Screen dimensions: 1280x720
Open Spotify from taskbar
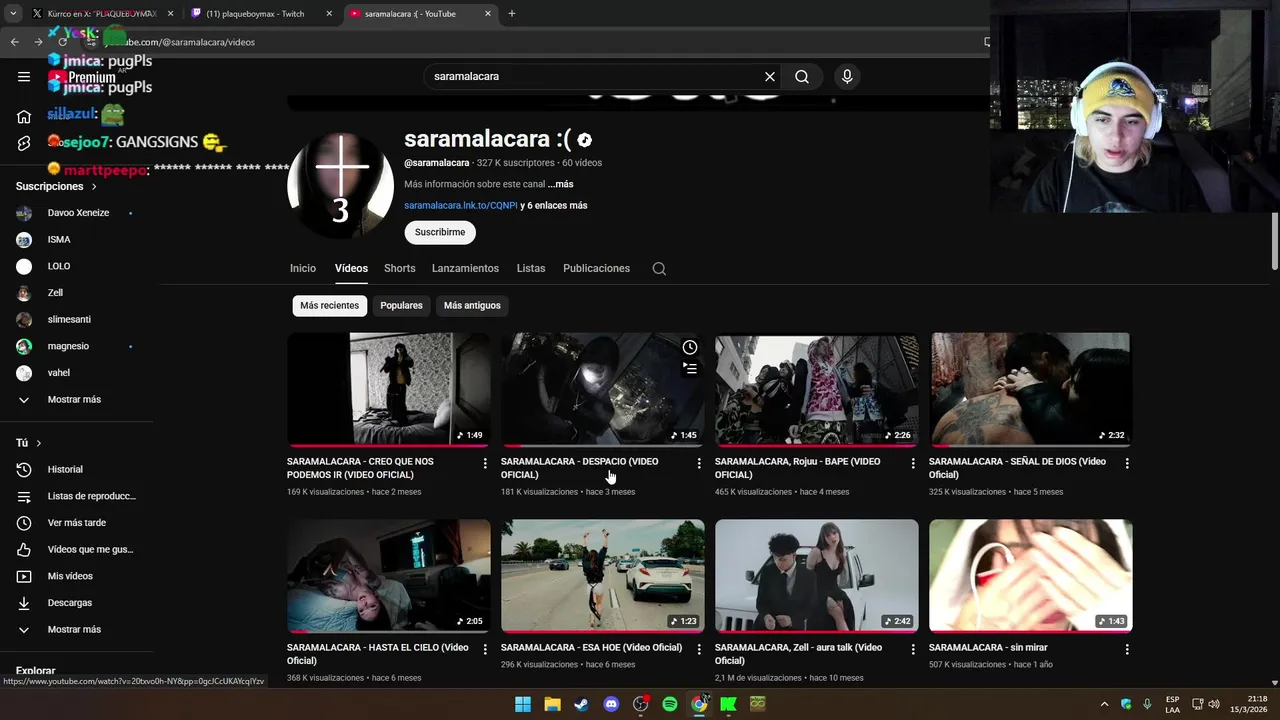coord(670,704)
